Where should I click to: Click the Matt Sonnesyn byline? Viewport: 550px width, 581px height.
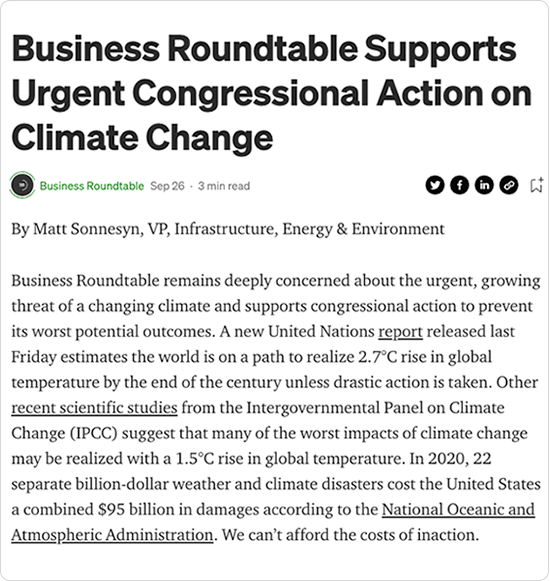click(x=228, y=229)
